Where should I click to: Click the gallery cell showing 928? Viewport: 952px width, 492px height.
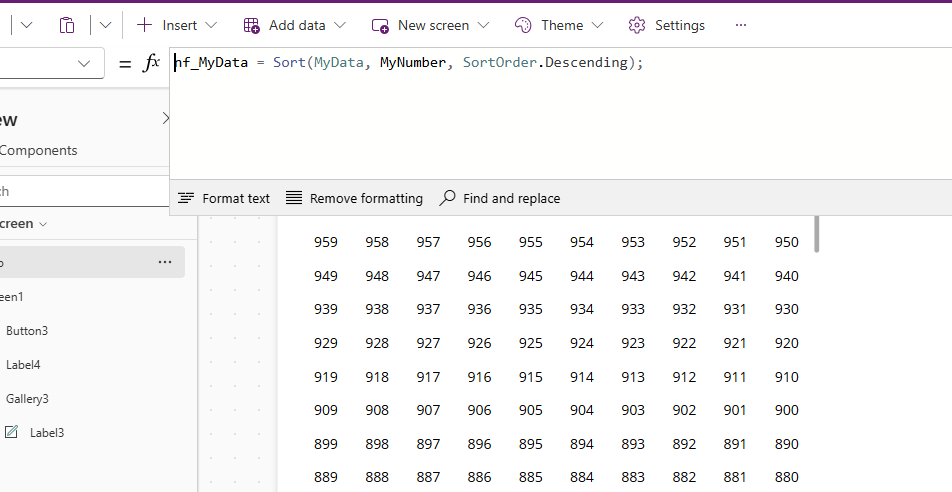tap(377, 344)
